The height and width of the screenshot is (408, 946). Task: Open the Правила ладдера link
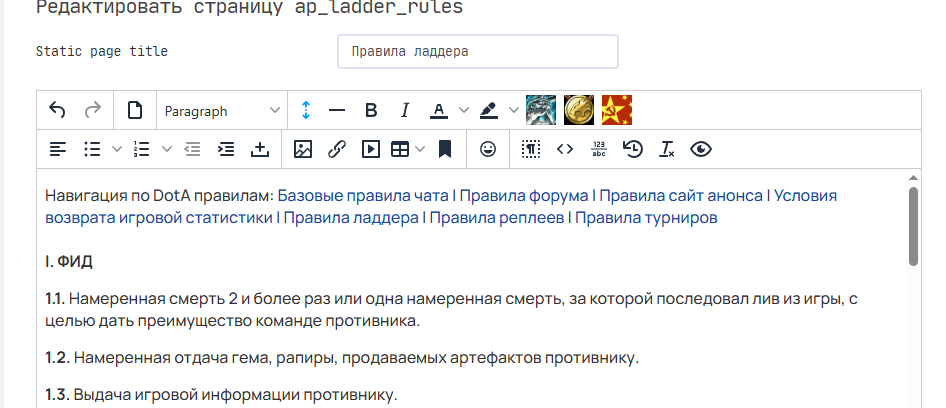(351, 217)
